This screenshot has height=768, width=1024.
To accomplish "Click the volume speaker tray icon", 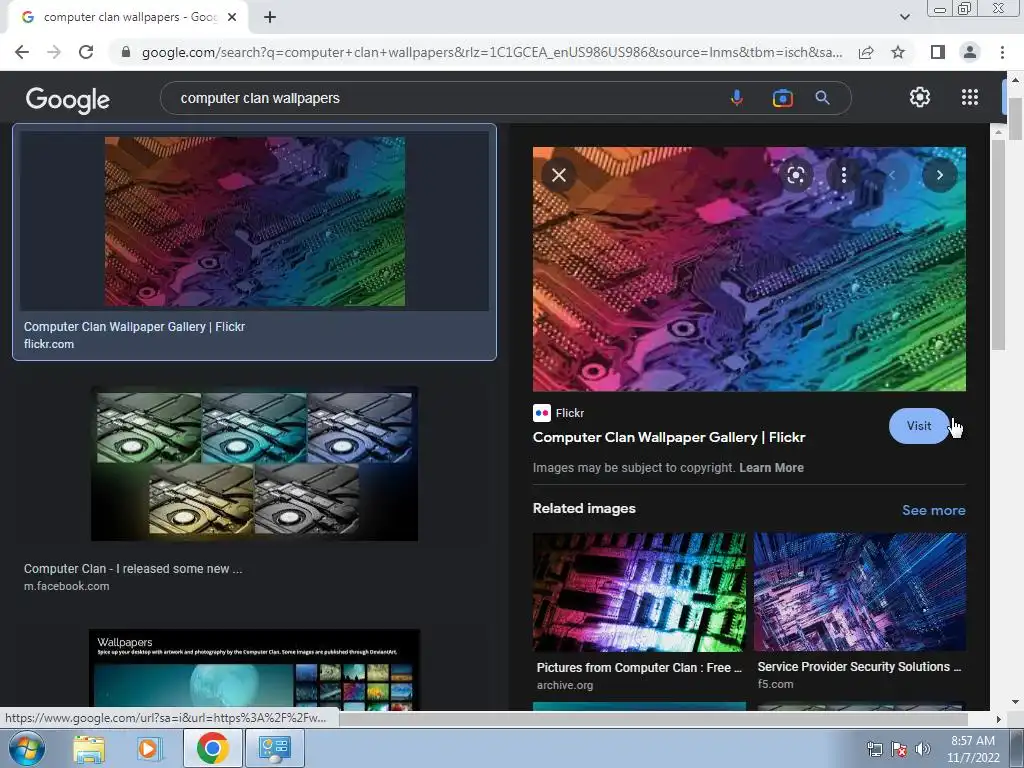I will pos(922,749).
